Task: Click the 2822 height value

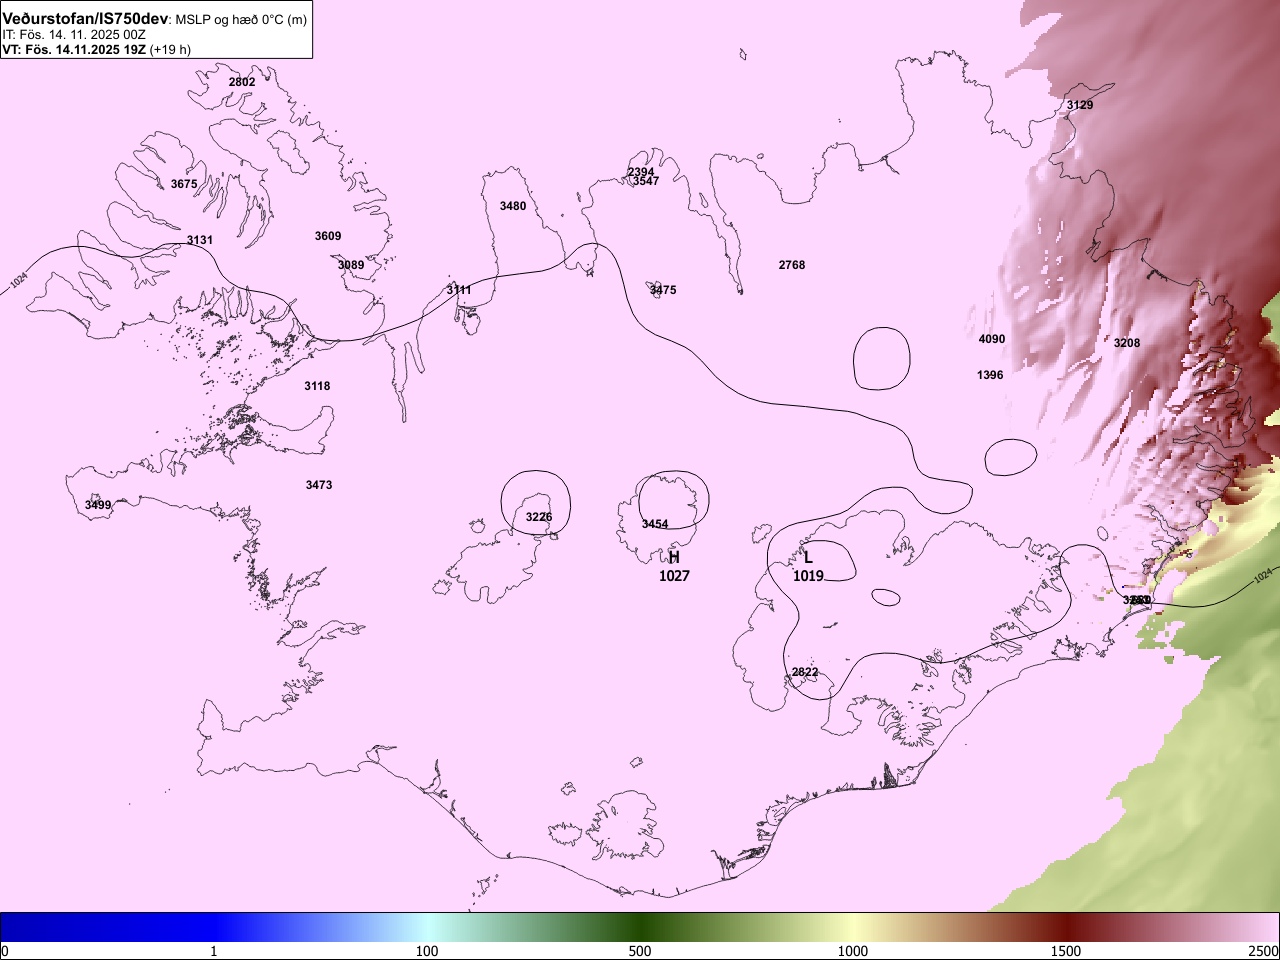Action: (805, 672)
